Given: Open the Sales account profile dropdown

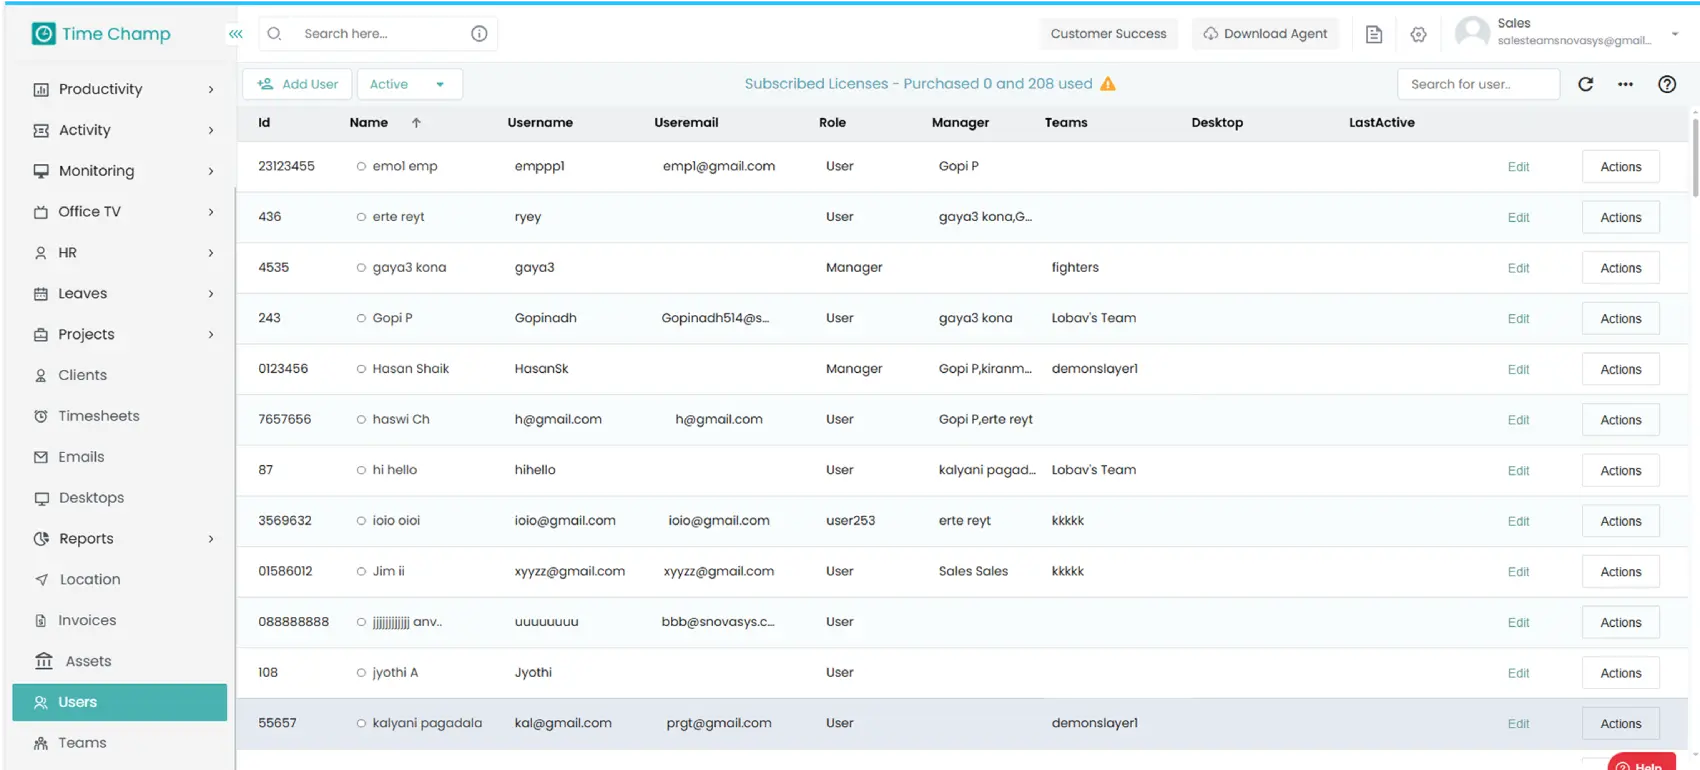Looking at the screenshot, I should 1675,34.
